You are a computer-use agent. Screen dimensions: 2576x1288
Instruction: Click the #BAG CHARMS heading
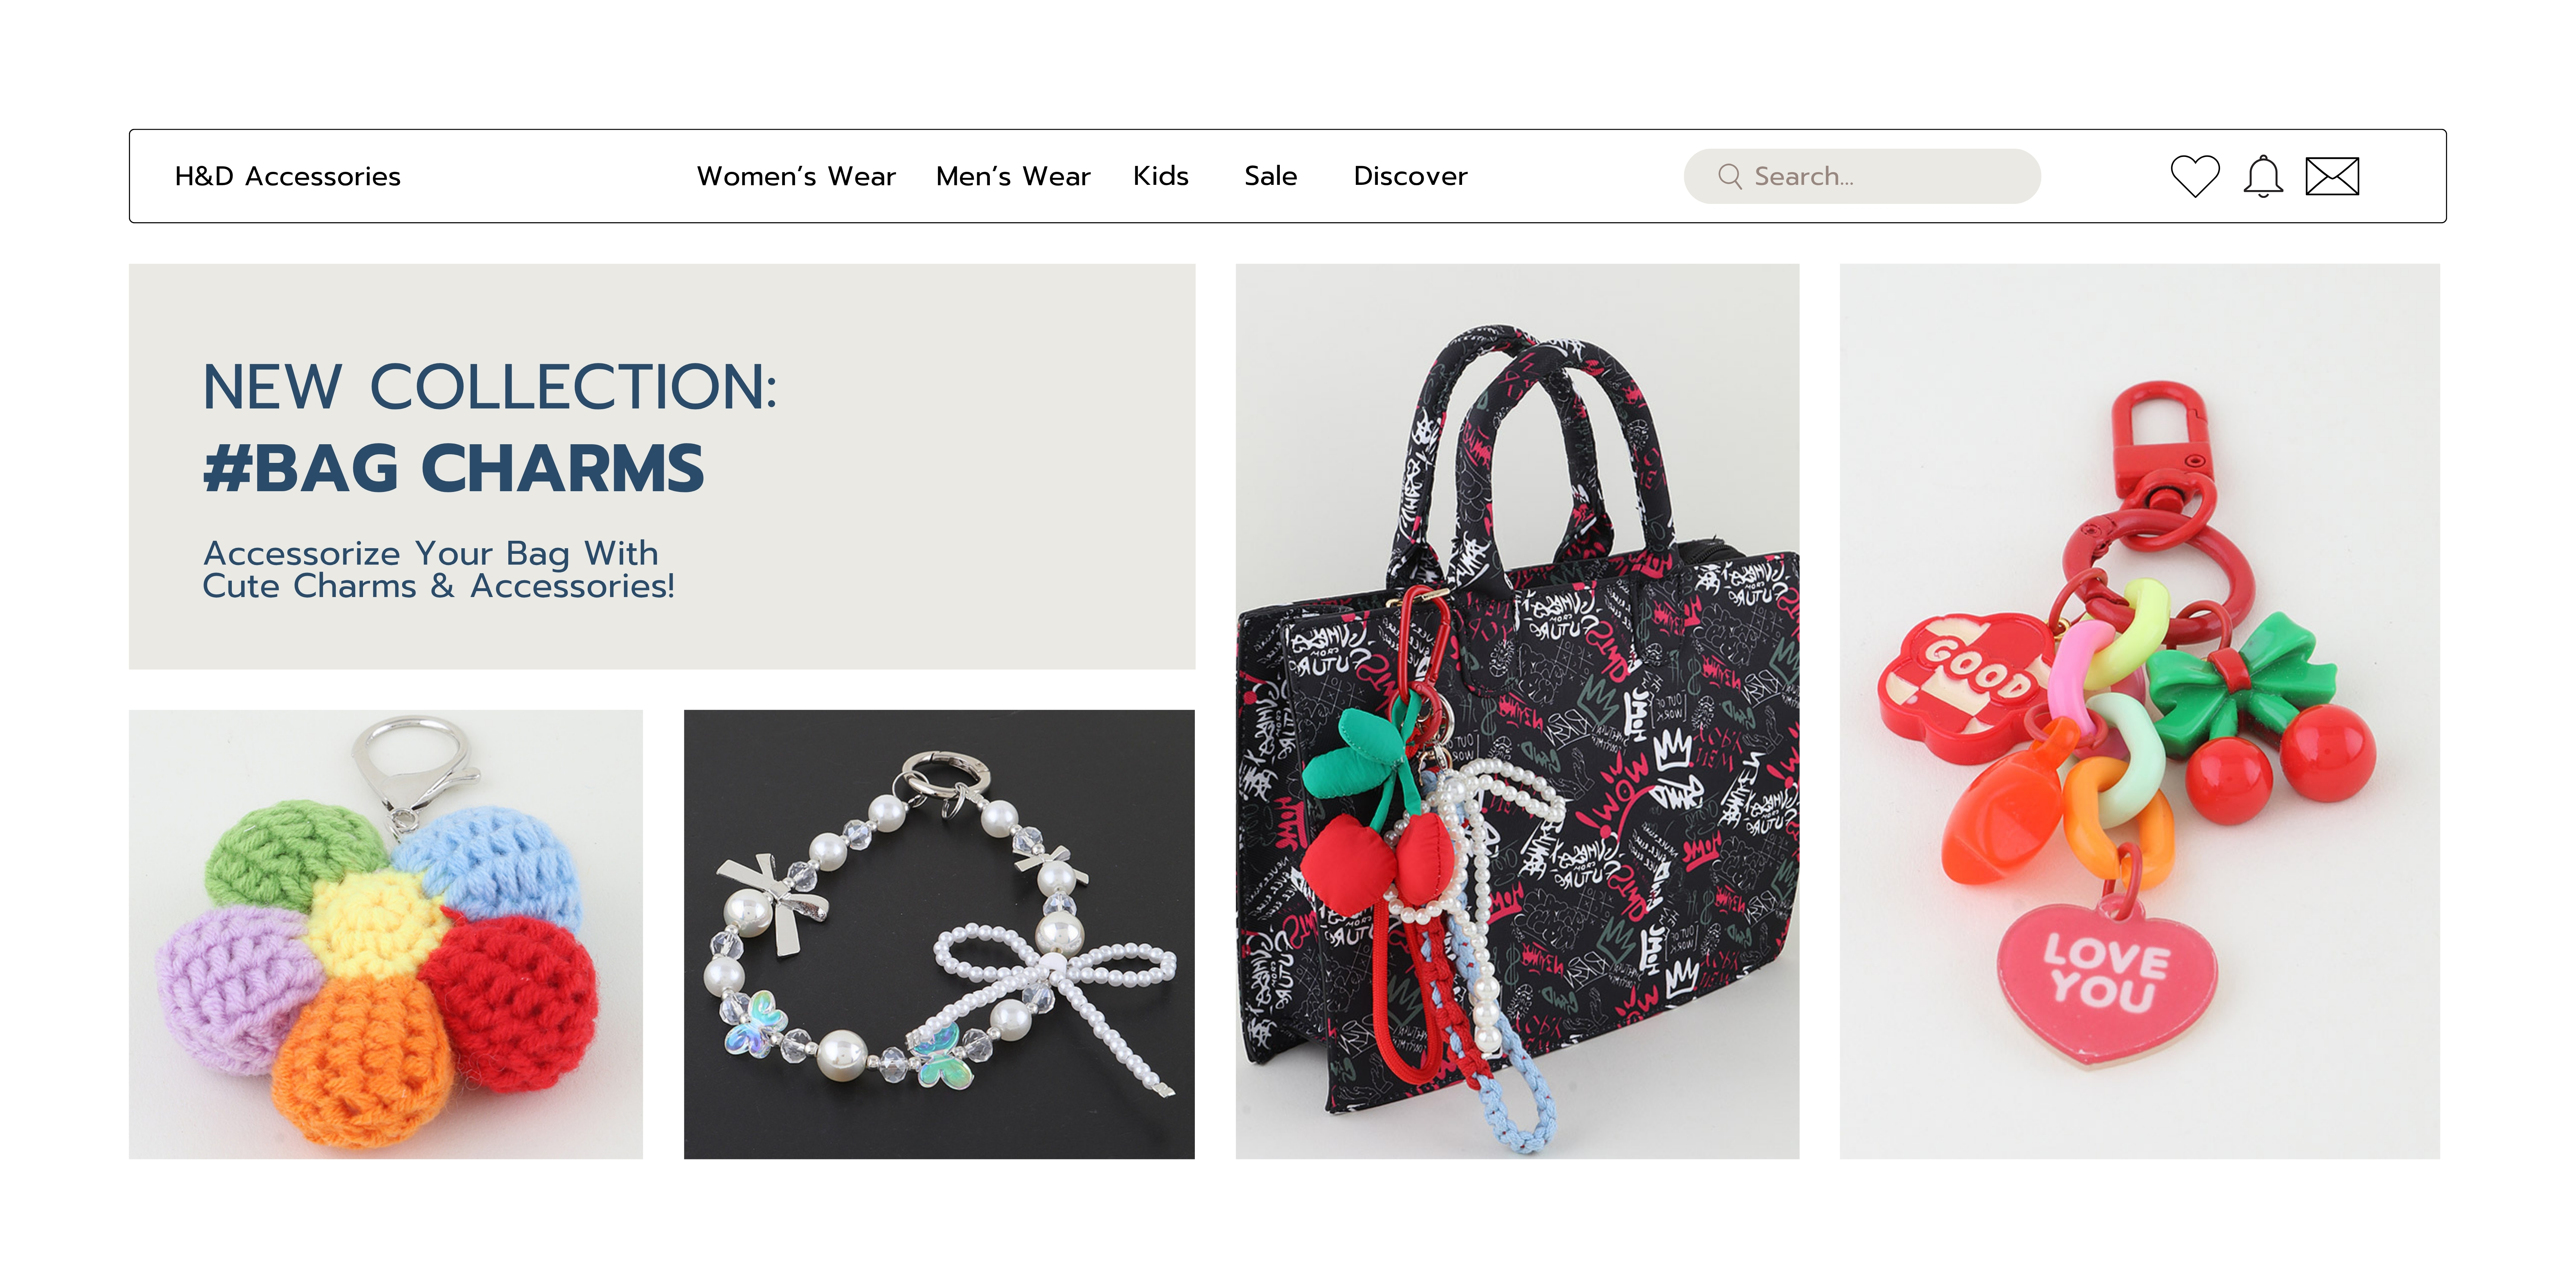coord(454,468)
